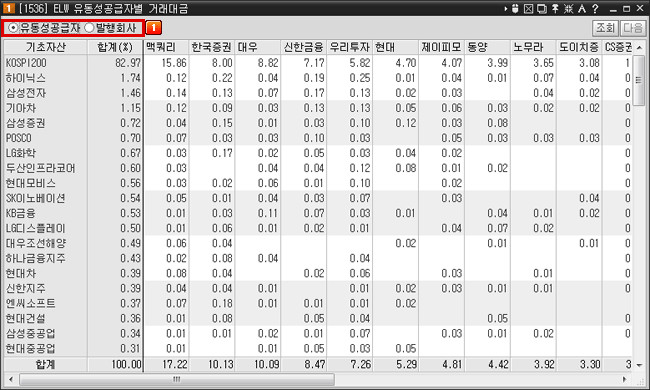The width and height of the screenshot is (650, 390).
Task: Pin the window with pushpin icon
Action: click(555, 8)
